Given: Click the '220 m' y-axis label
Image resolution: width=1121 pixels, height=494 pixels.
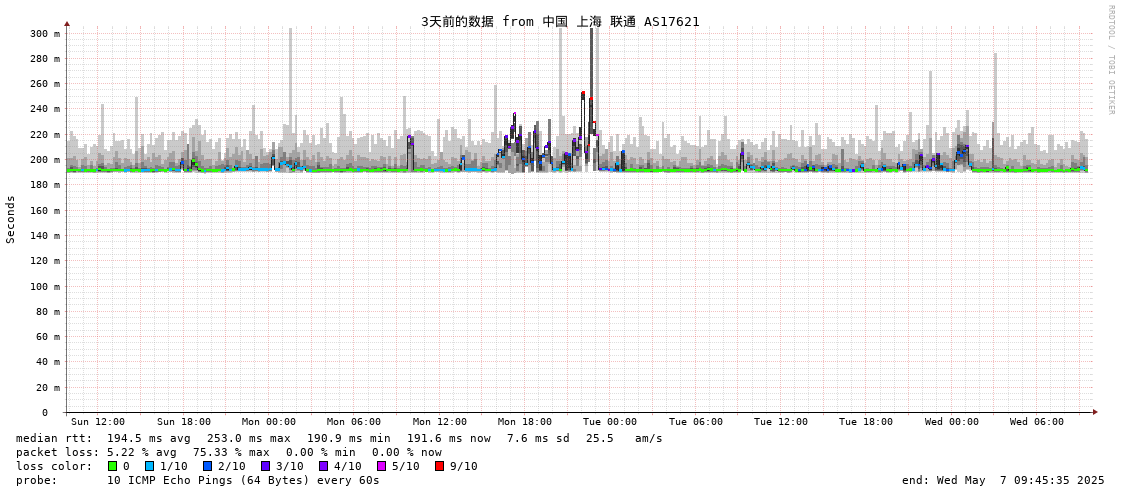Looking at the screenshot, I should 45,134.
